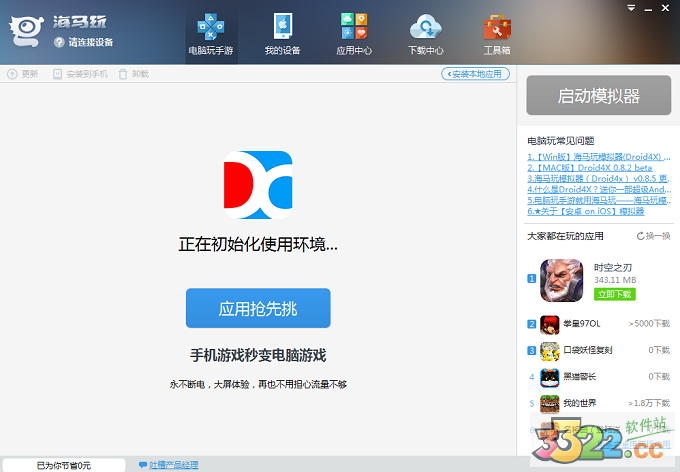This screenshot has height=472, width=680.
Task: Click the 拳皇97OL app icon
Action: click(x=549, y=324)
